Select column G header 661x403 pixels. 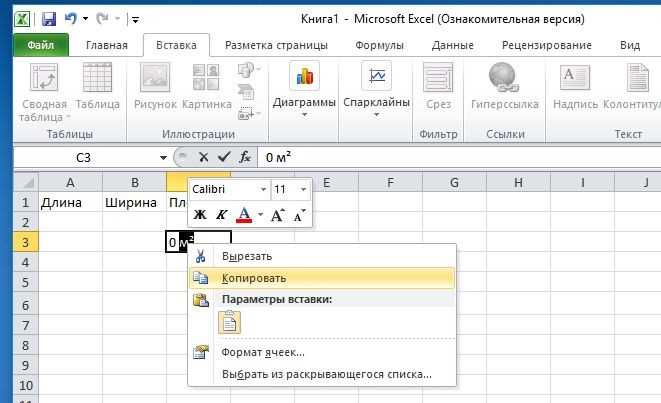click(x=454, y=183)
